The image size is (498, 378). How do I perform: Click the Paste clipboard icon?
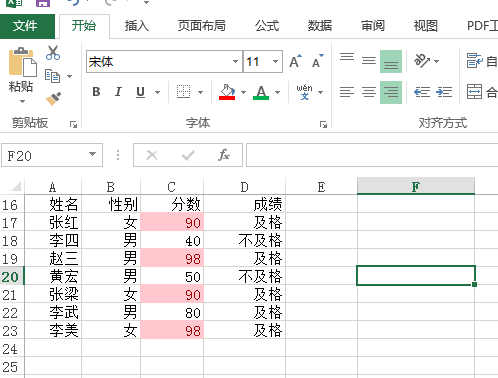22,62
